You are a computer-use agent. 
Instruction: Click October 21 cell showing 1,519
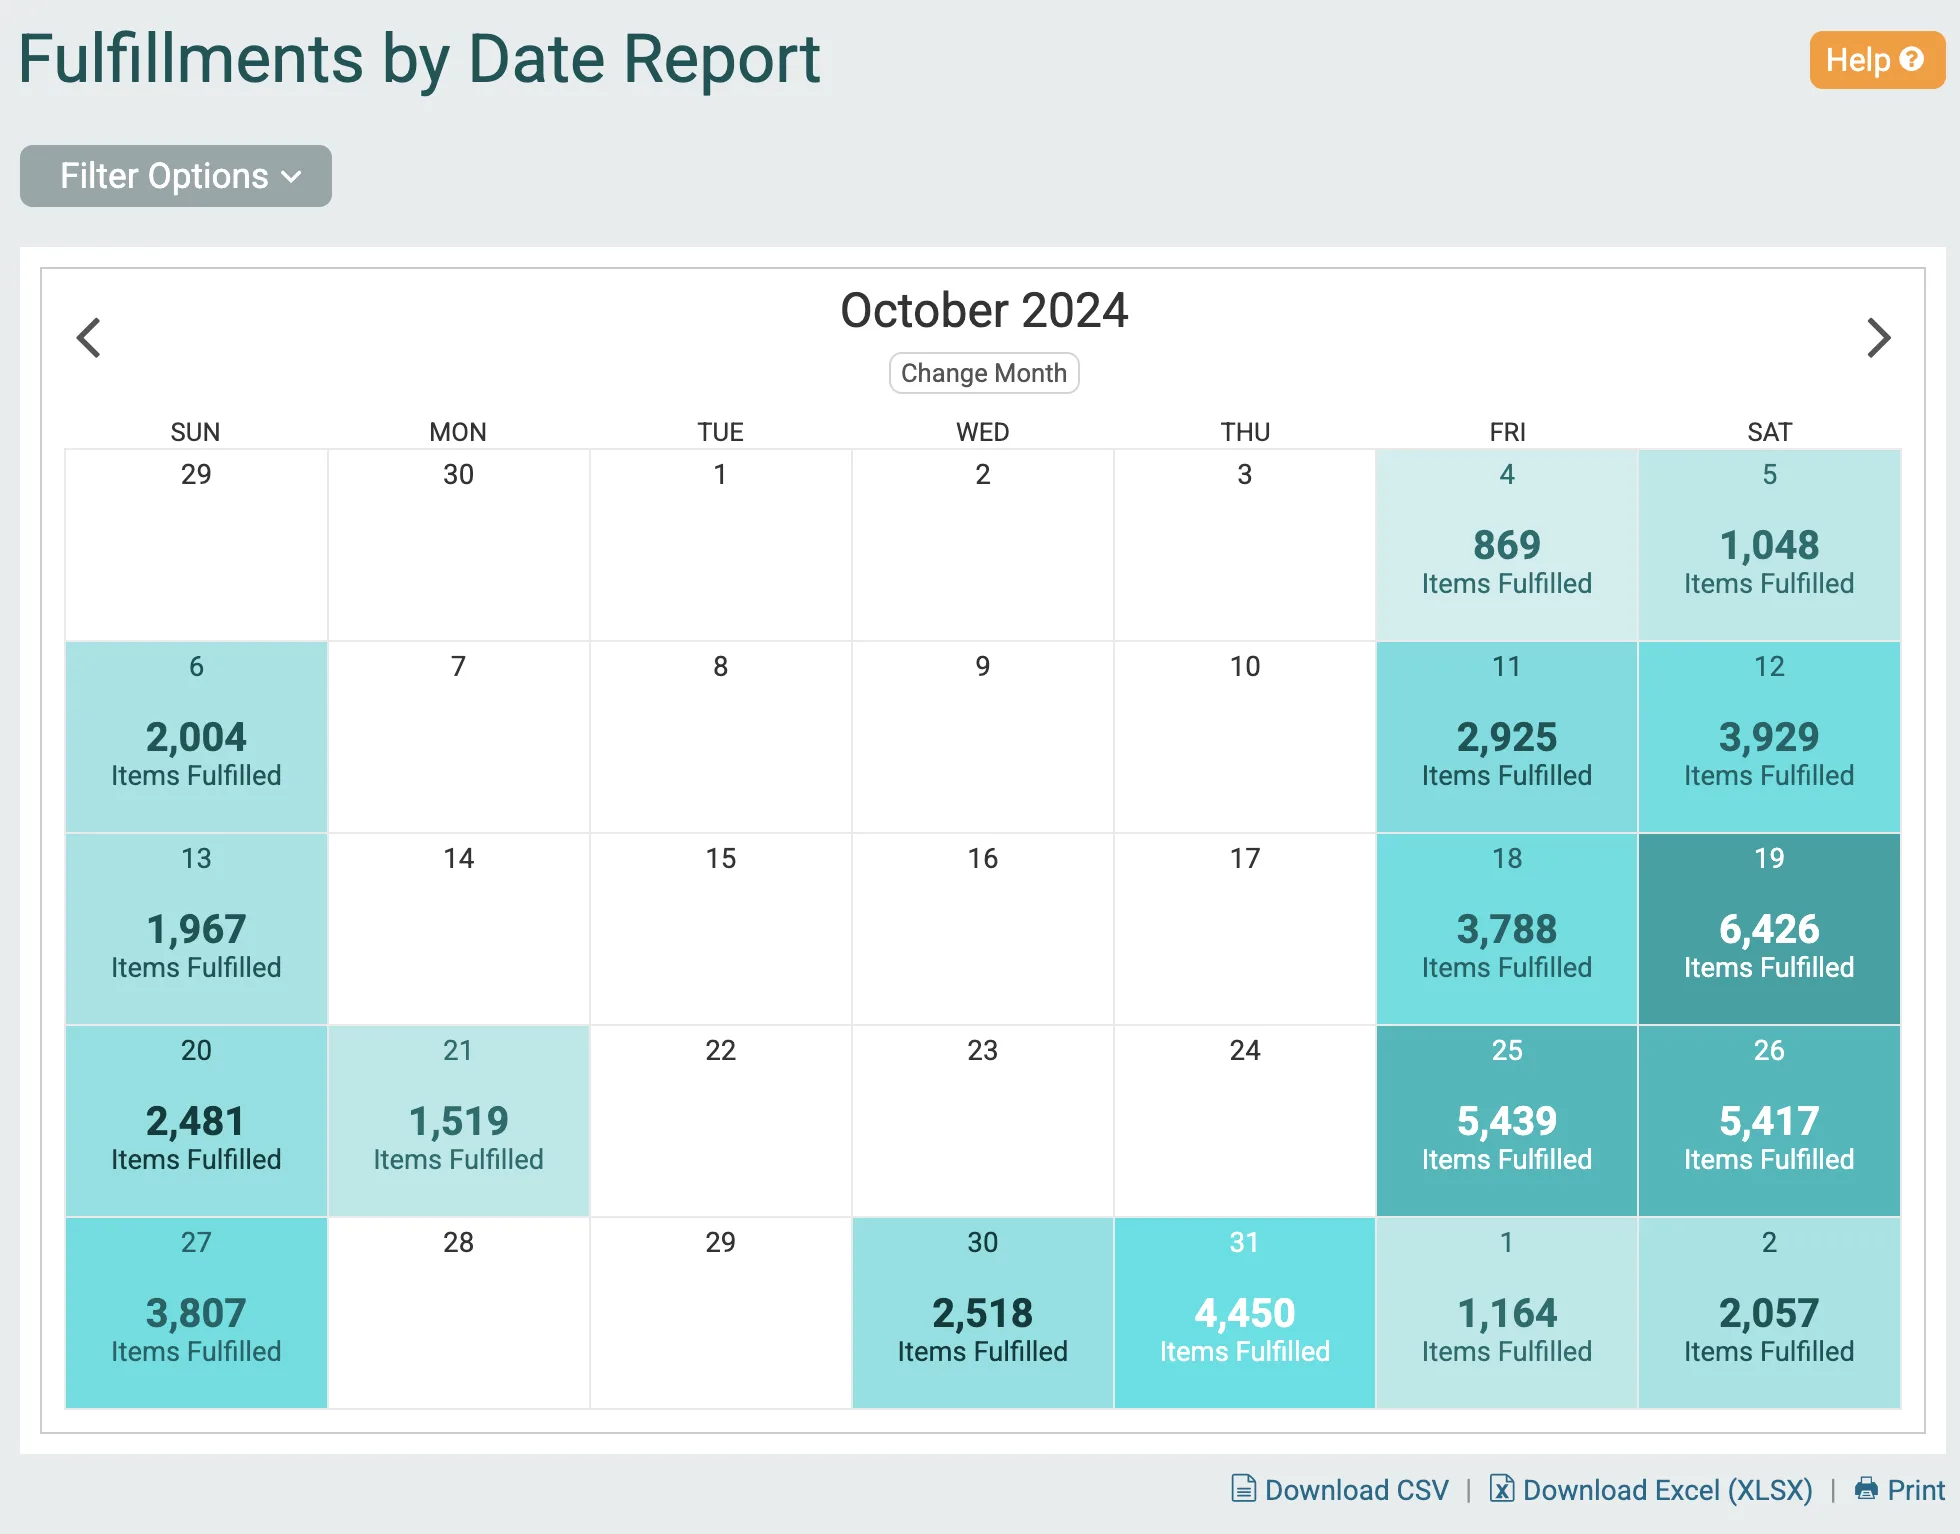[x=458, y=1121]
